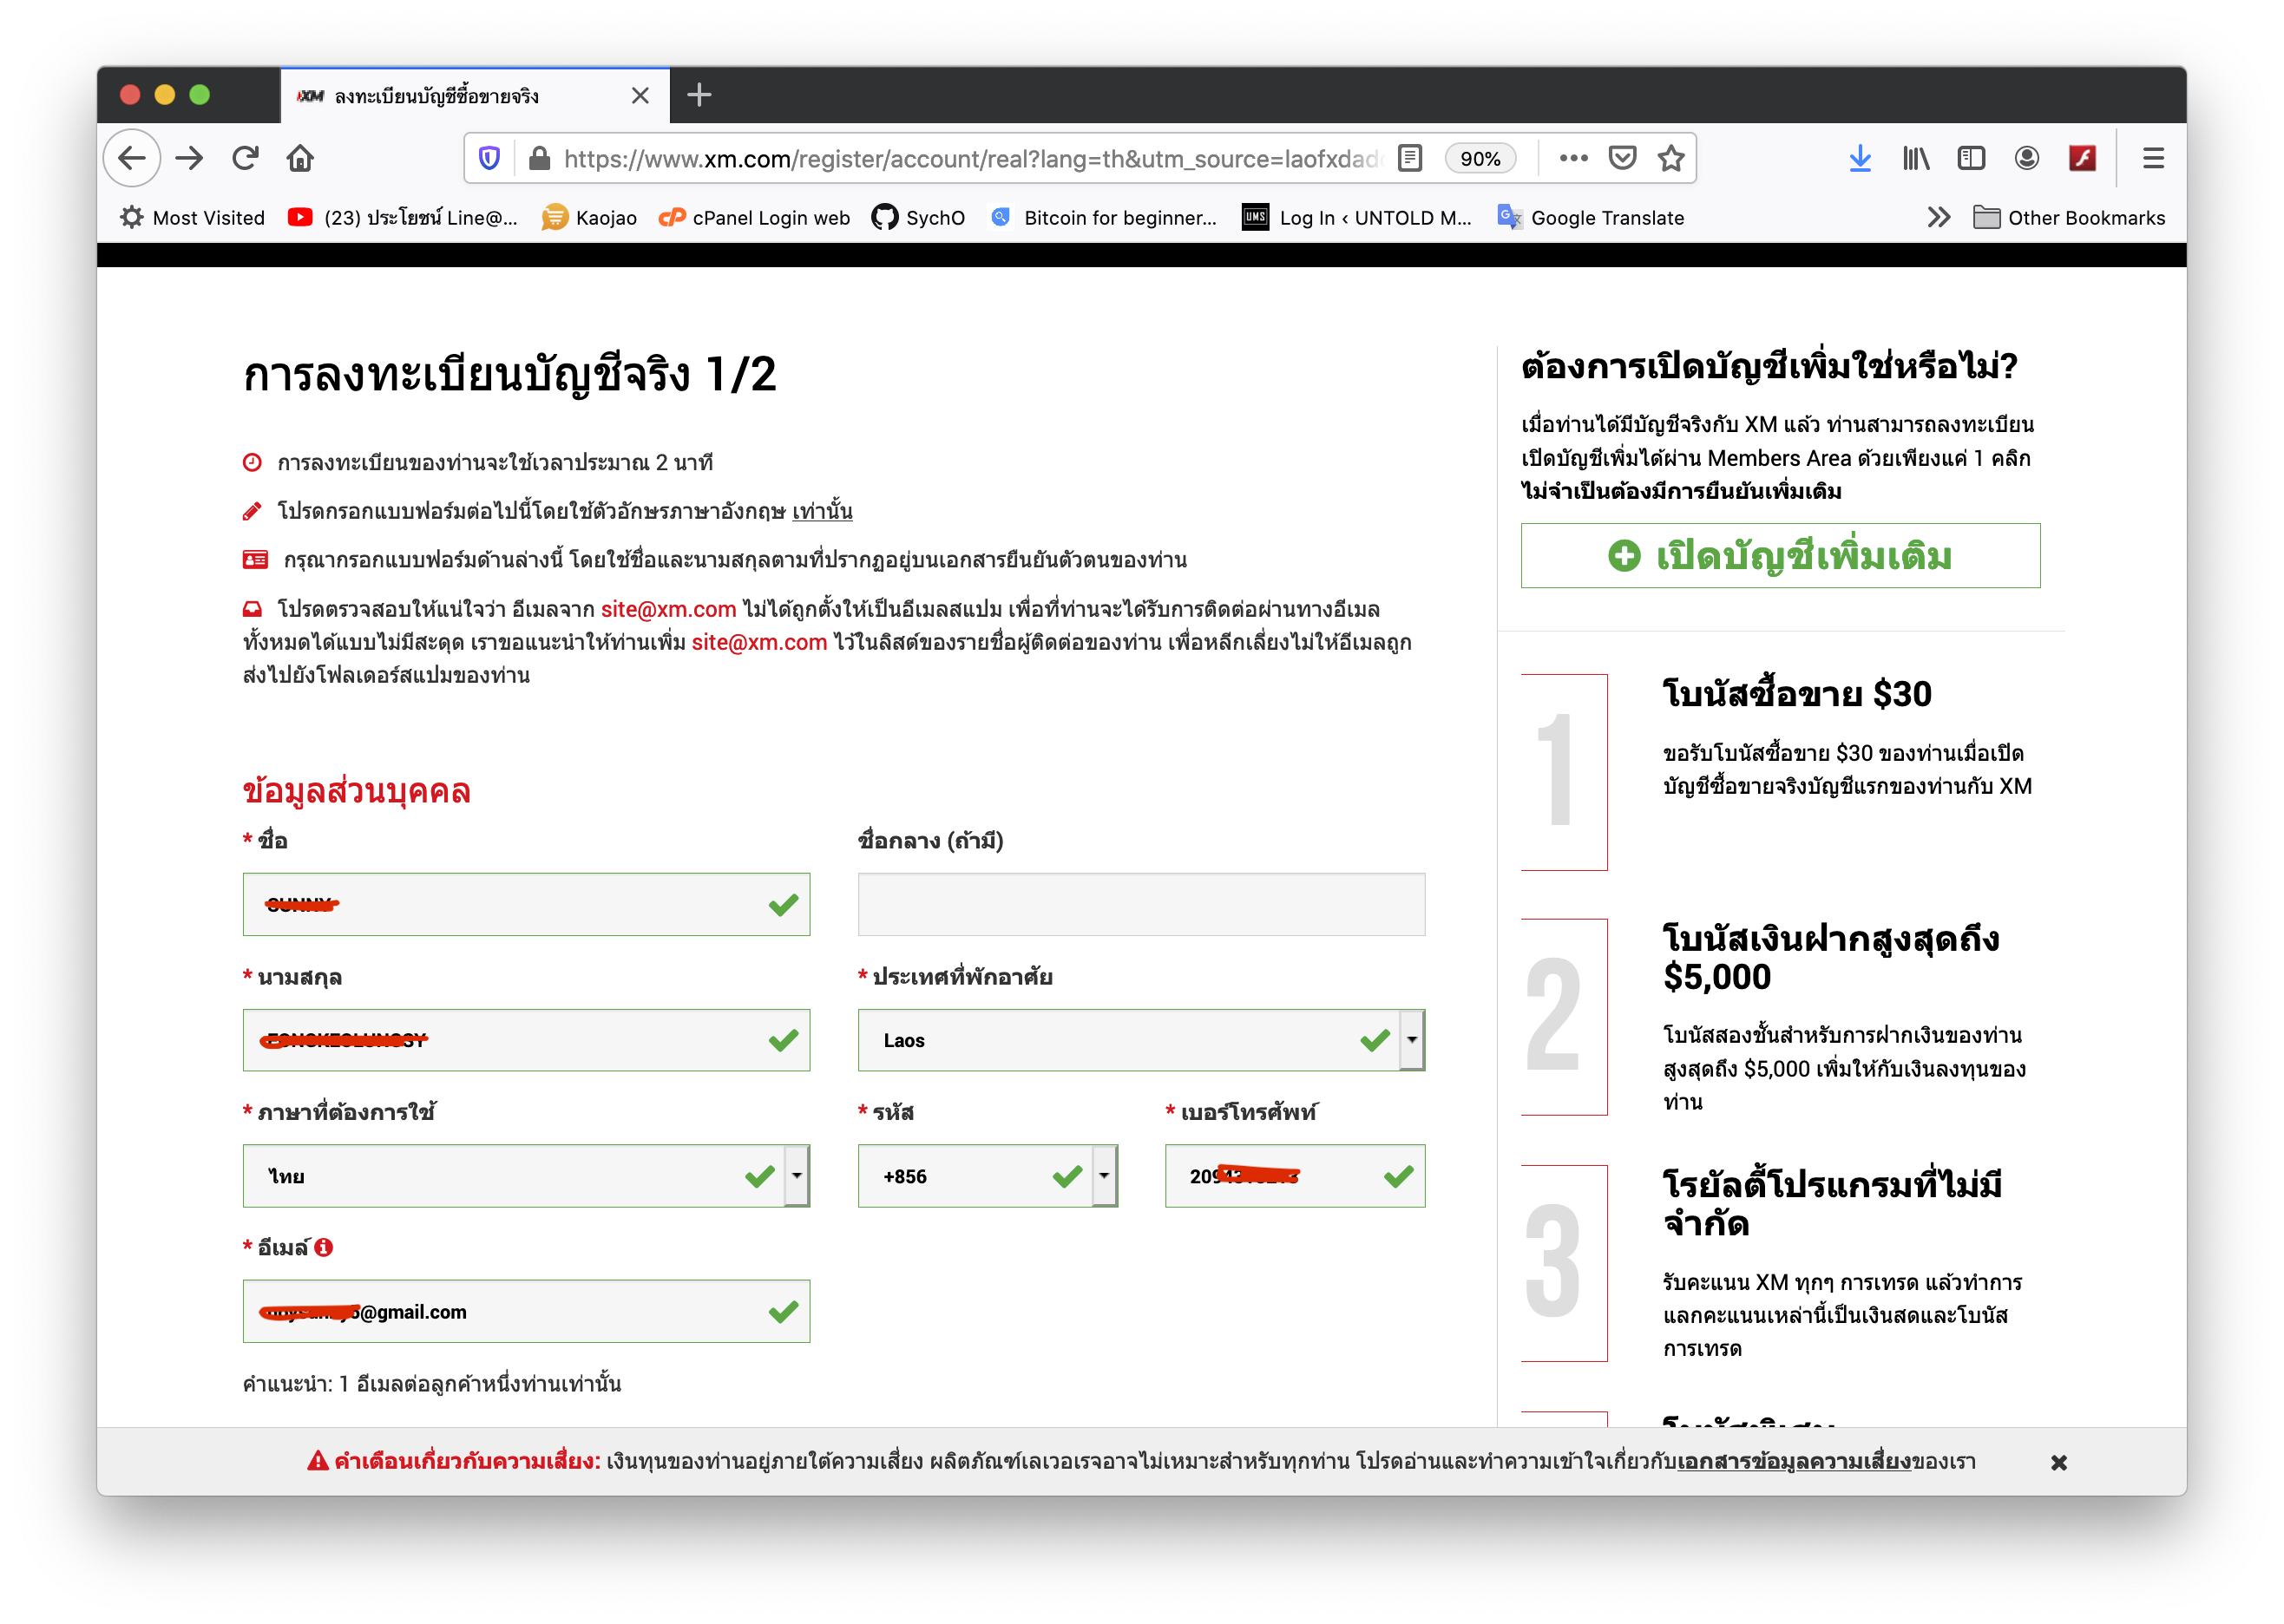Reload the current page
This screenshot has height=1624, width=2284.
tap(246, 158)
